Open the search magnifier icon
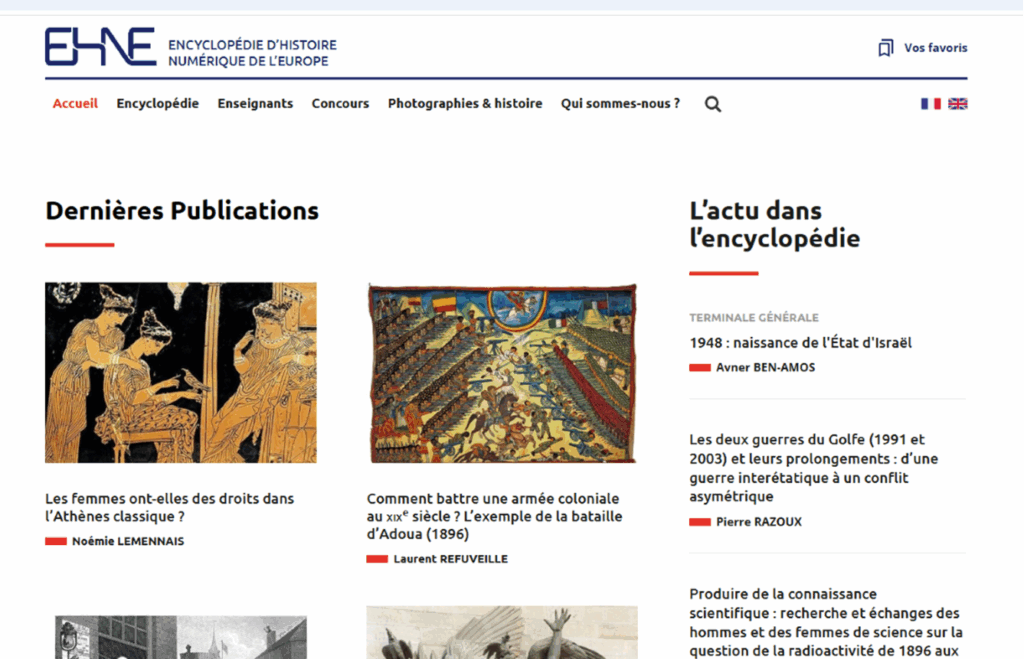 click(x=713, y=104)
